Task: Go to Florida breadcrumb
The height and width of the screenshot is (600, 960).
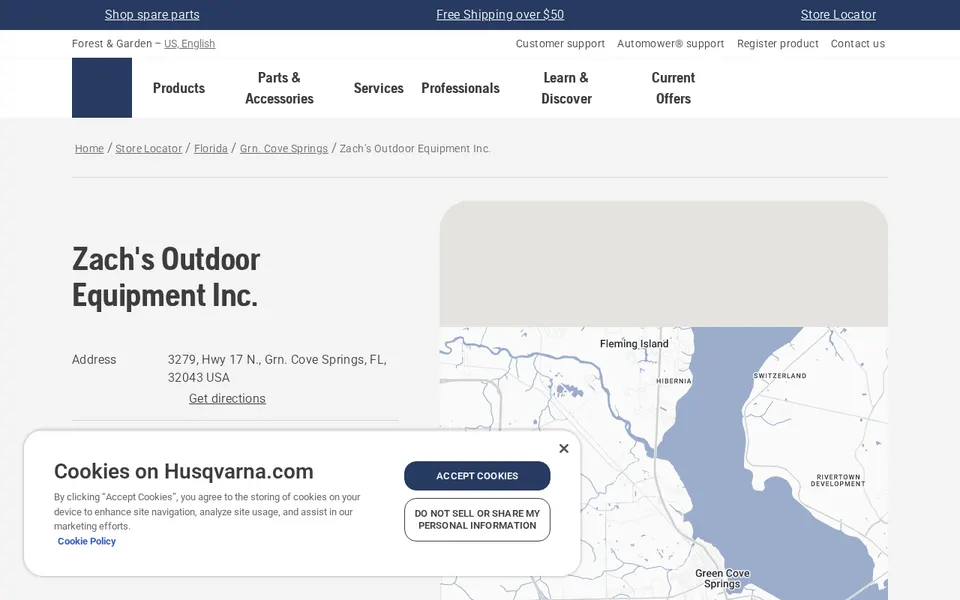Action: [211, 148]
